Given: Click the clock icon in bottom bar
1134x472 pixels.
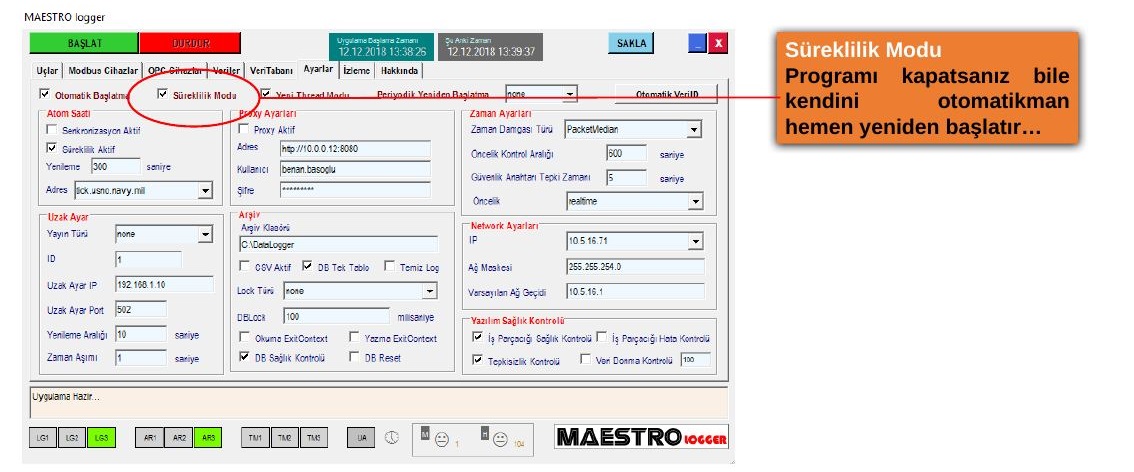Looking at the screenshot, I should coord(391,438).
